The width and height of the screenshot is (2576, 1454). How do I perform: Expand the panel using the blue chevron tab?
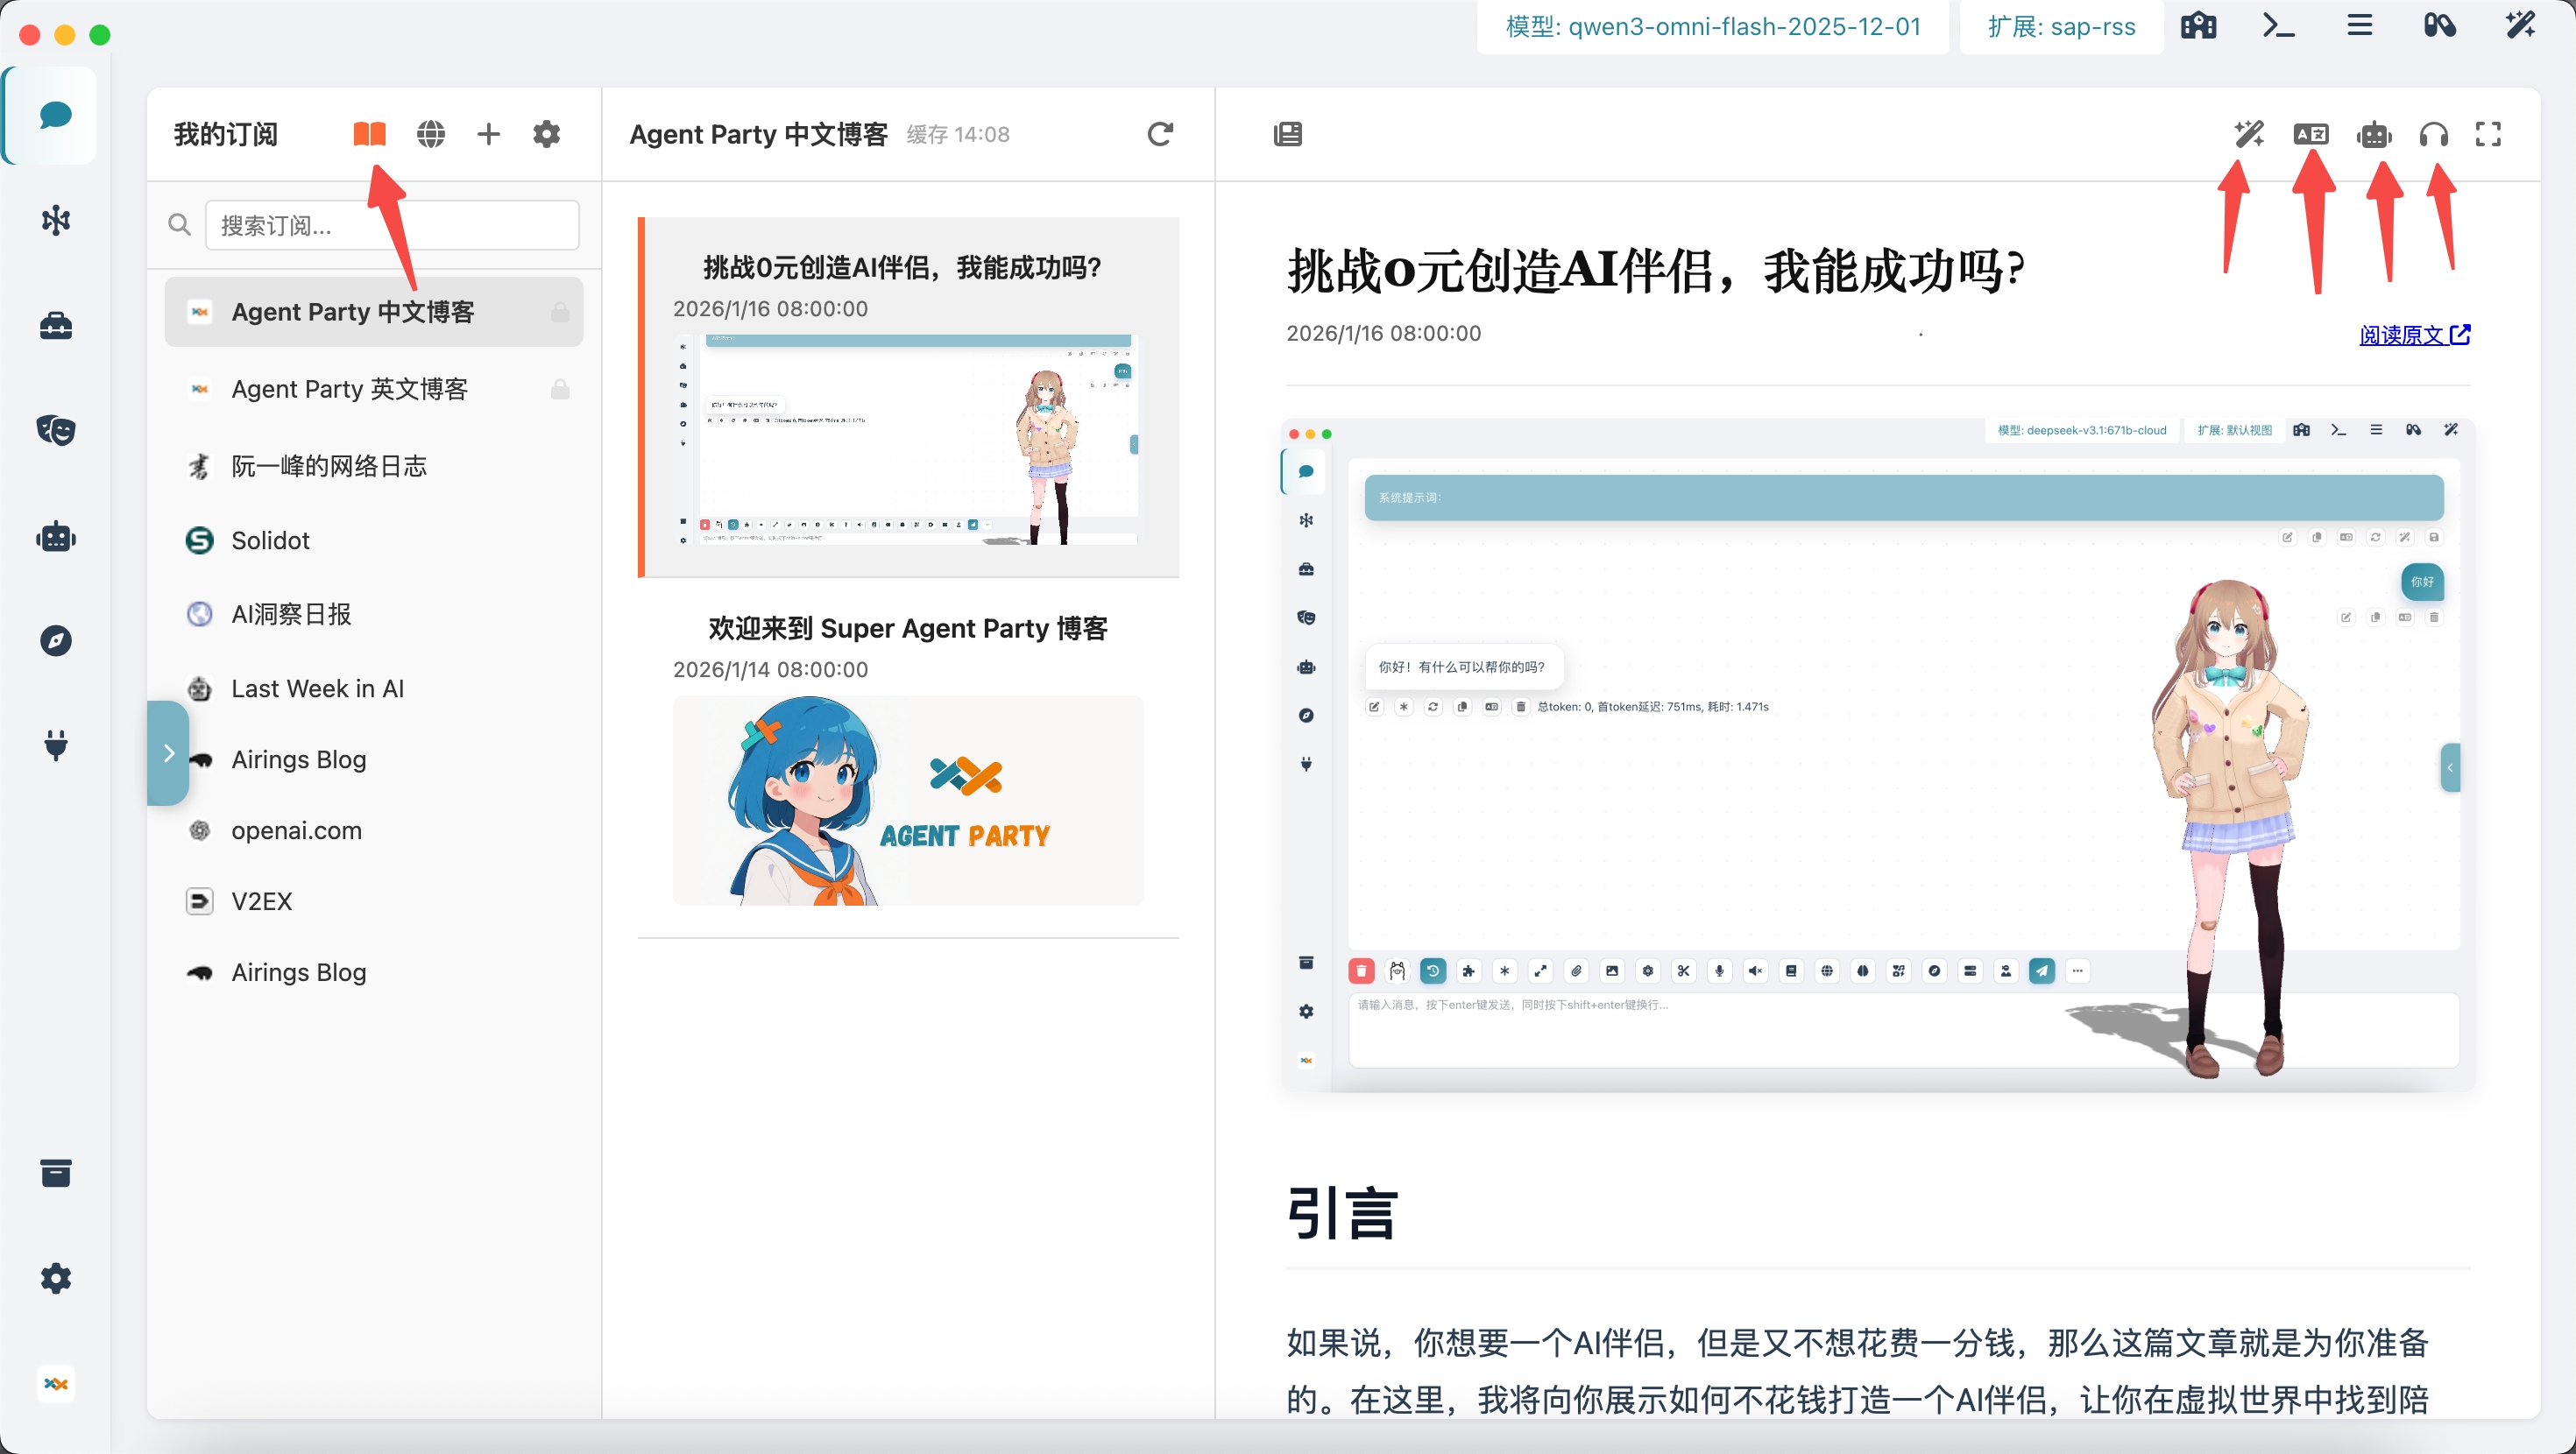point(168,753)
